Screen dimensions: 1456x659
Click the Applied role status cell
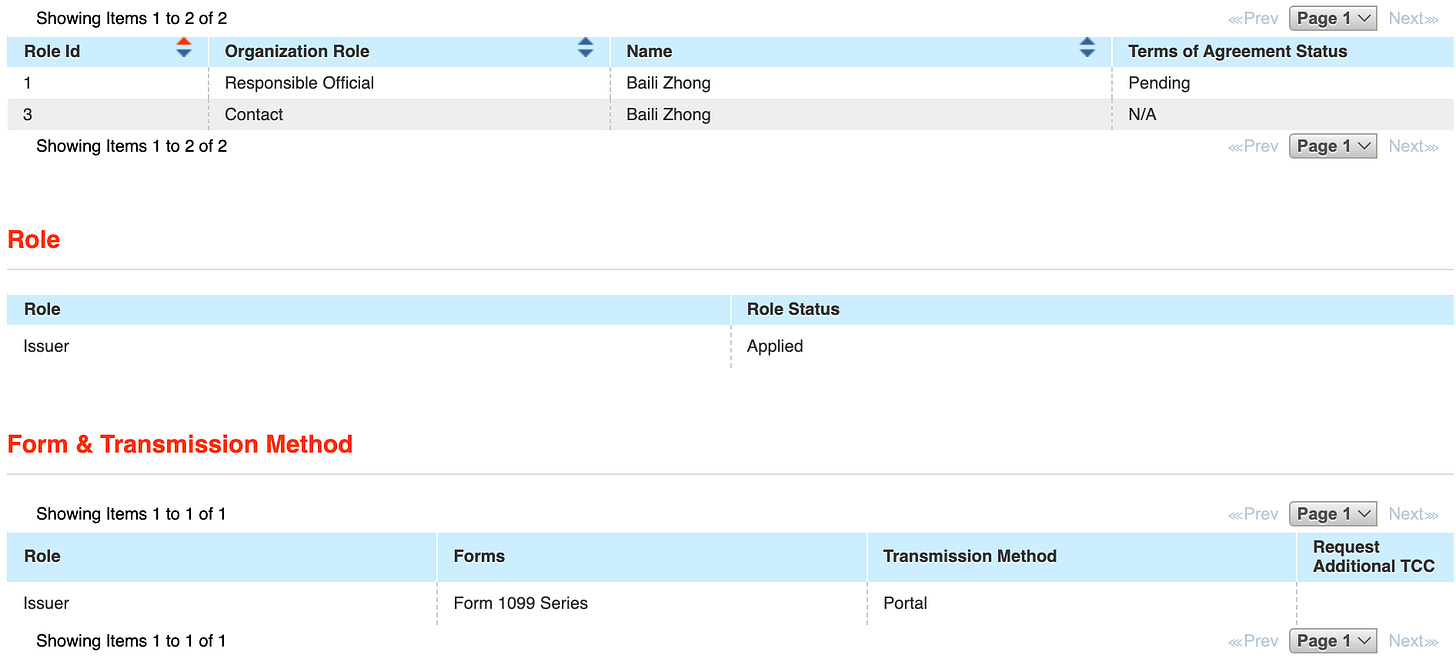point(775,345)
